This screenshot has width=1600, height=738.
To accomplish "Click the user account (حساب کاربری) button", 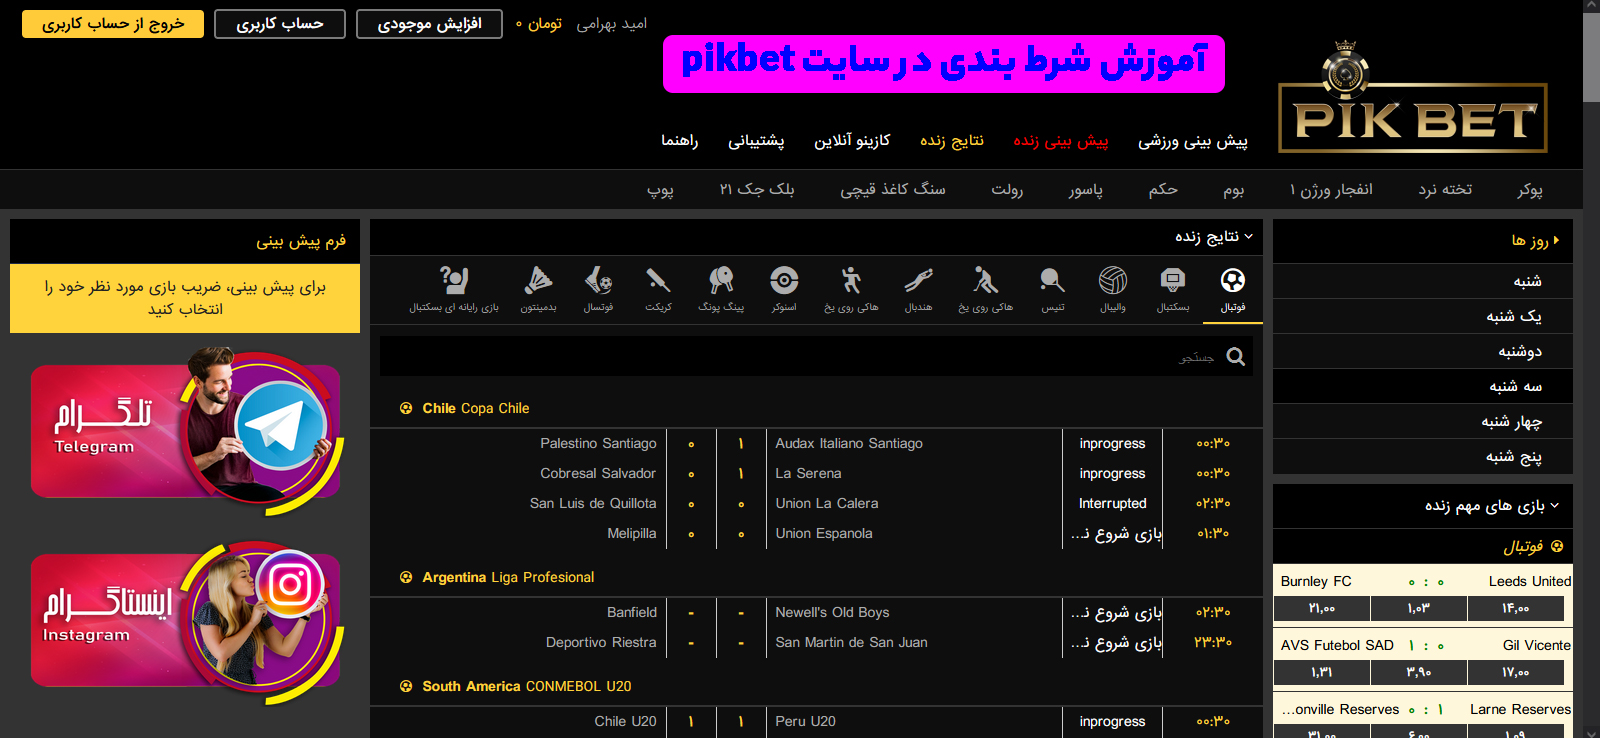I will coord(280,24).
